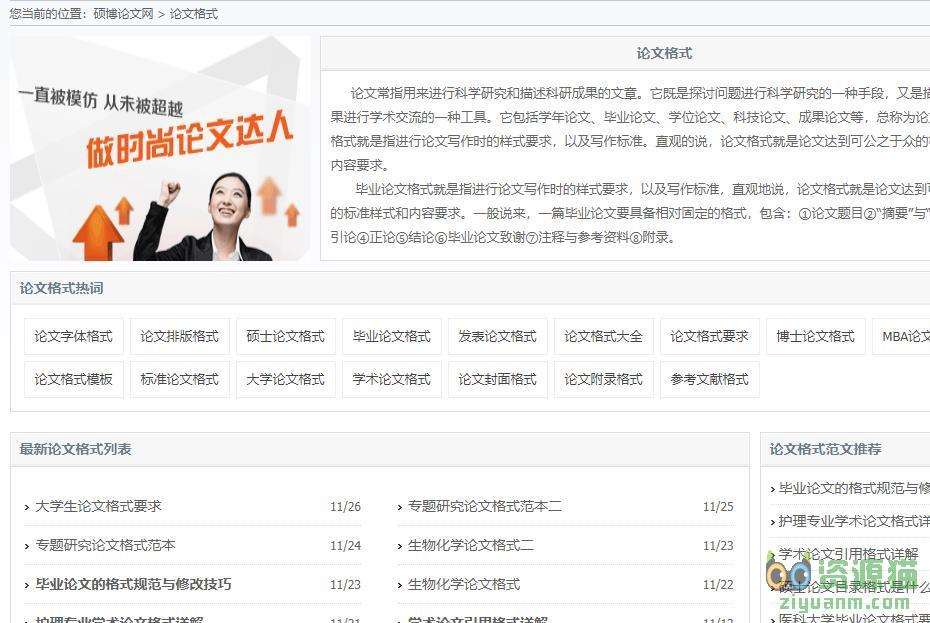This screenshot has width=930, height=623.
Task: Open the article 大学生论文格式要求
Action: click(x=98, y=506)
